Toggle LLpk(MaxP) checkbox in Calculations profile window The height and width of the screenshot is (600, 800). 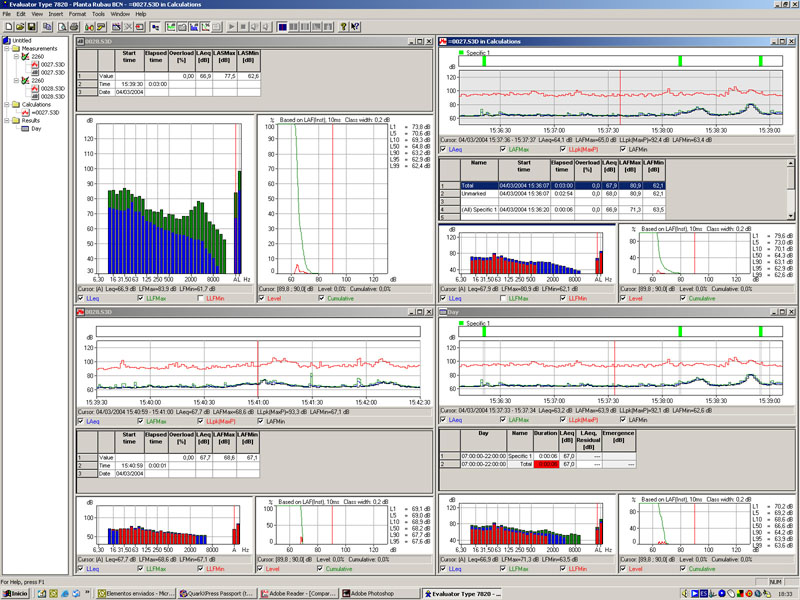tap(563, 149)
